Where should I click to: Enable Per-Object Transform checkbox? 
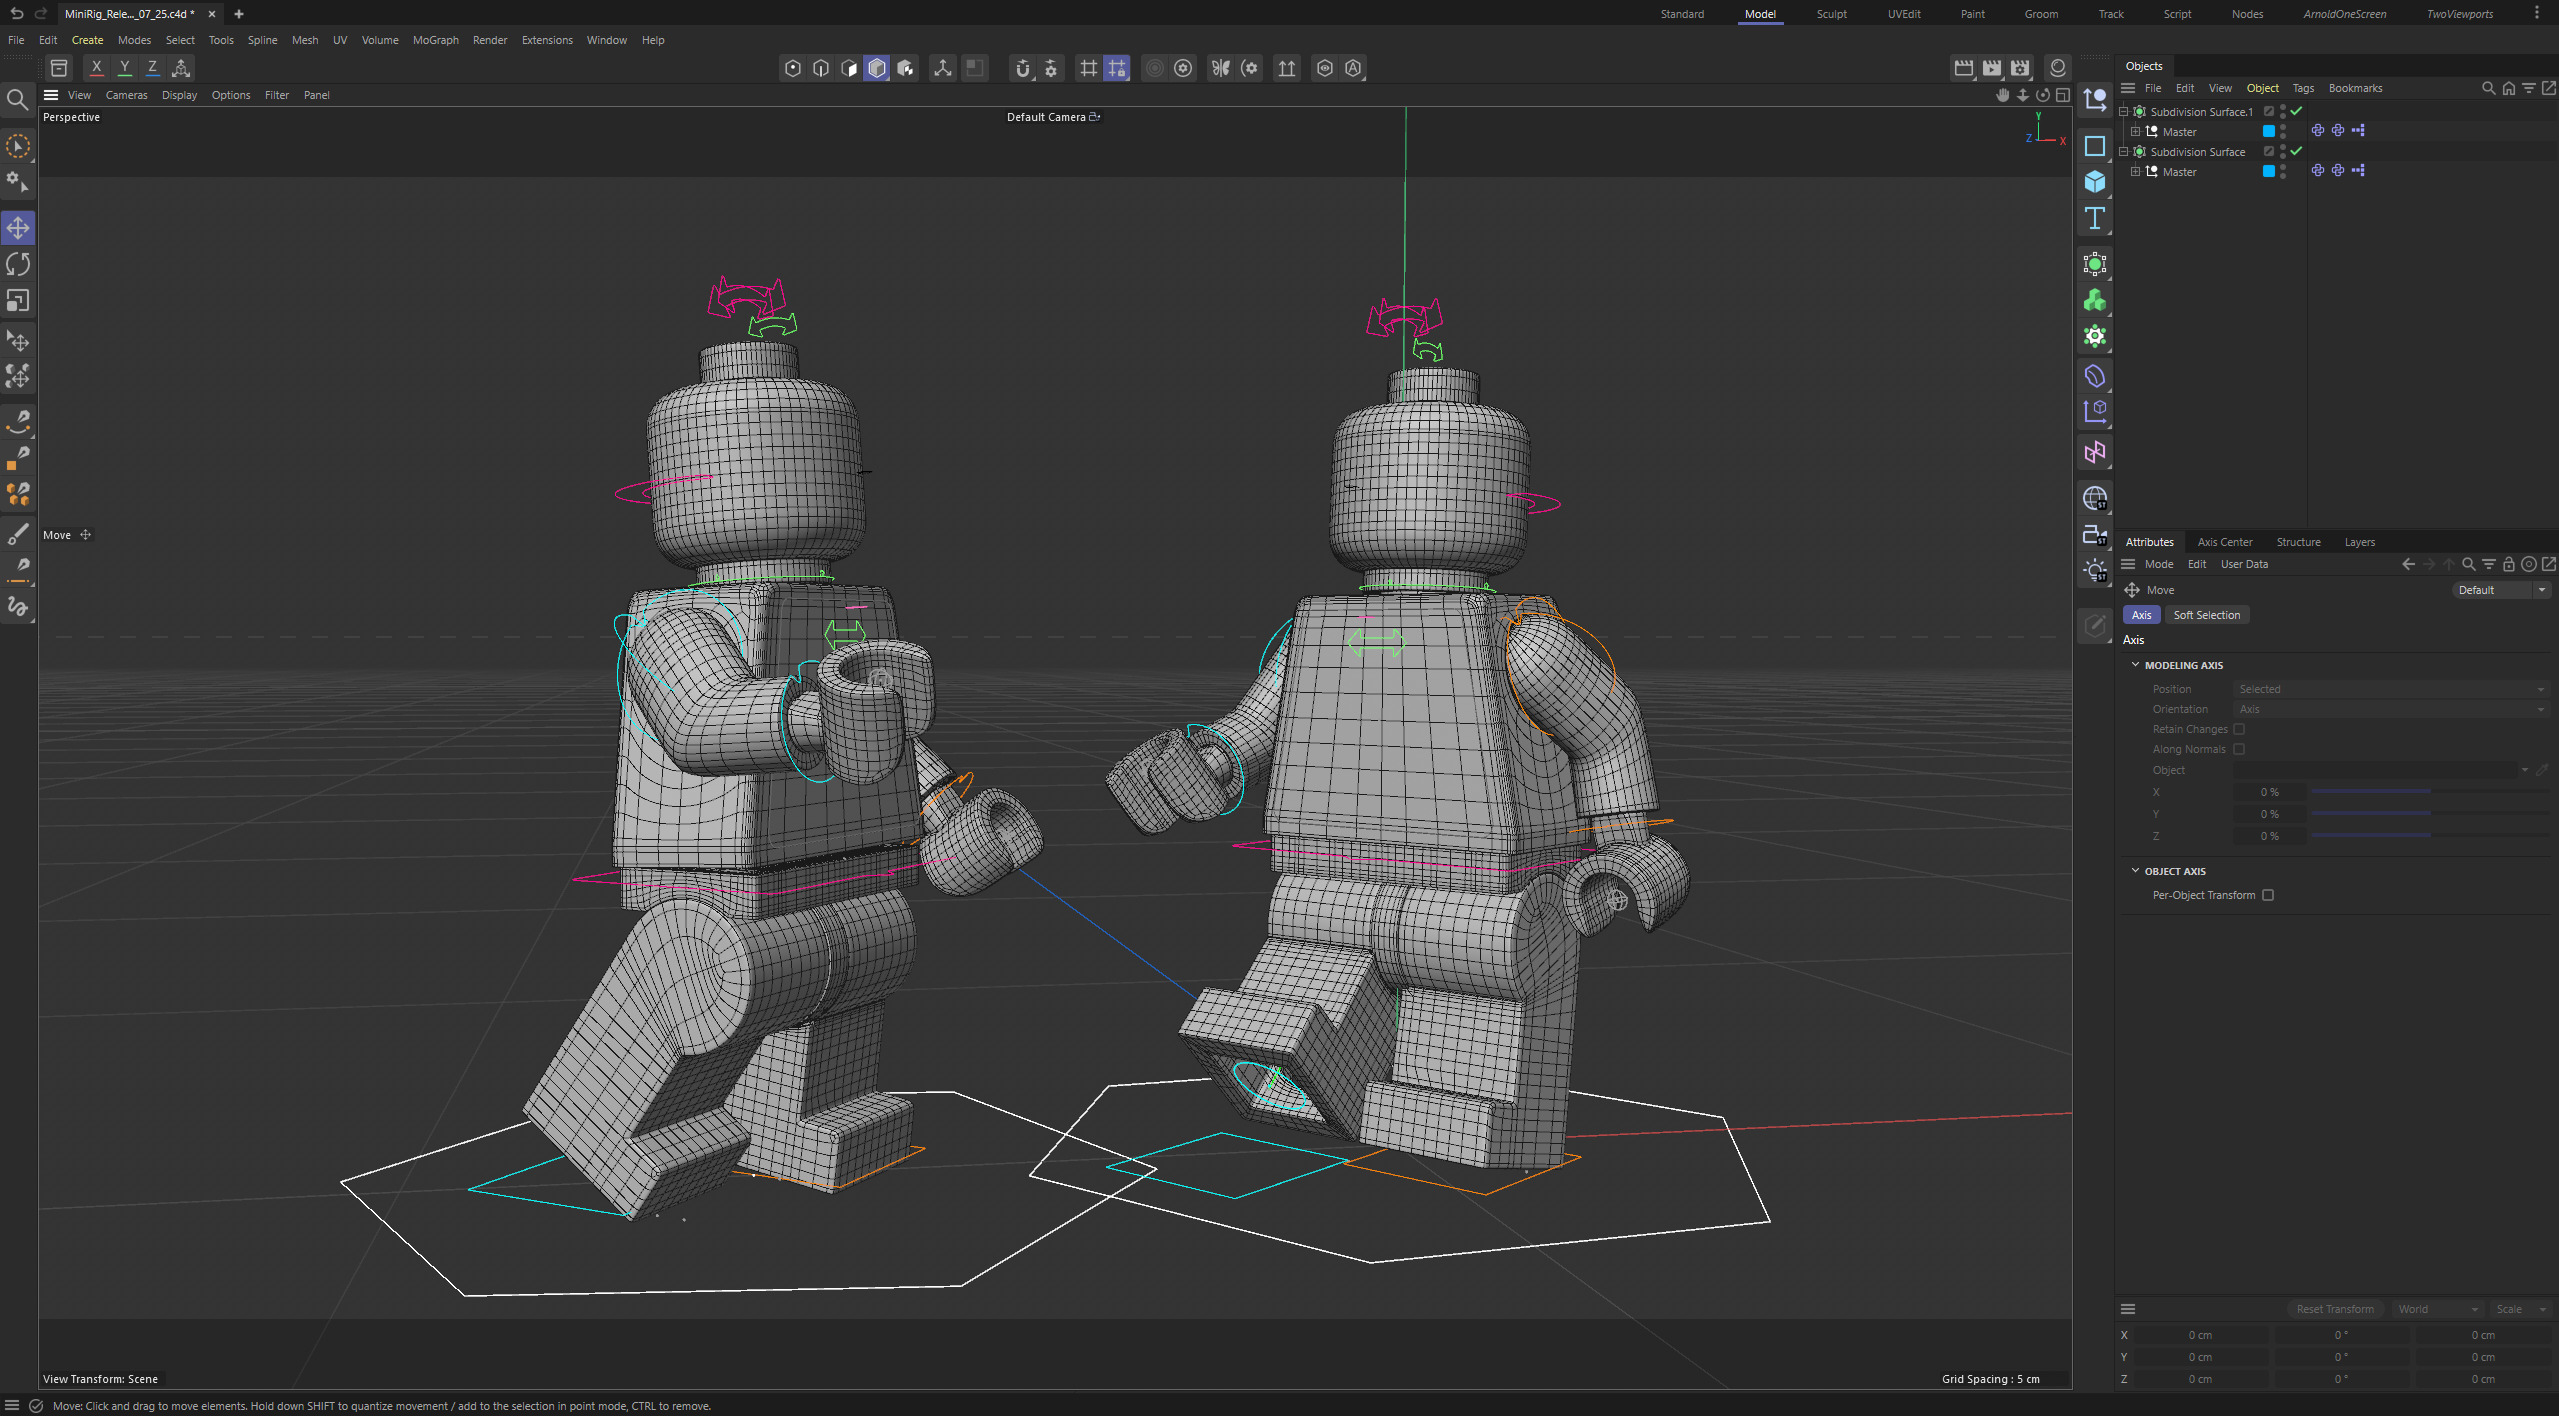click(2268, 895)
